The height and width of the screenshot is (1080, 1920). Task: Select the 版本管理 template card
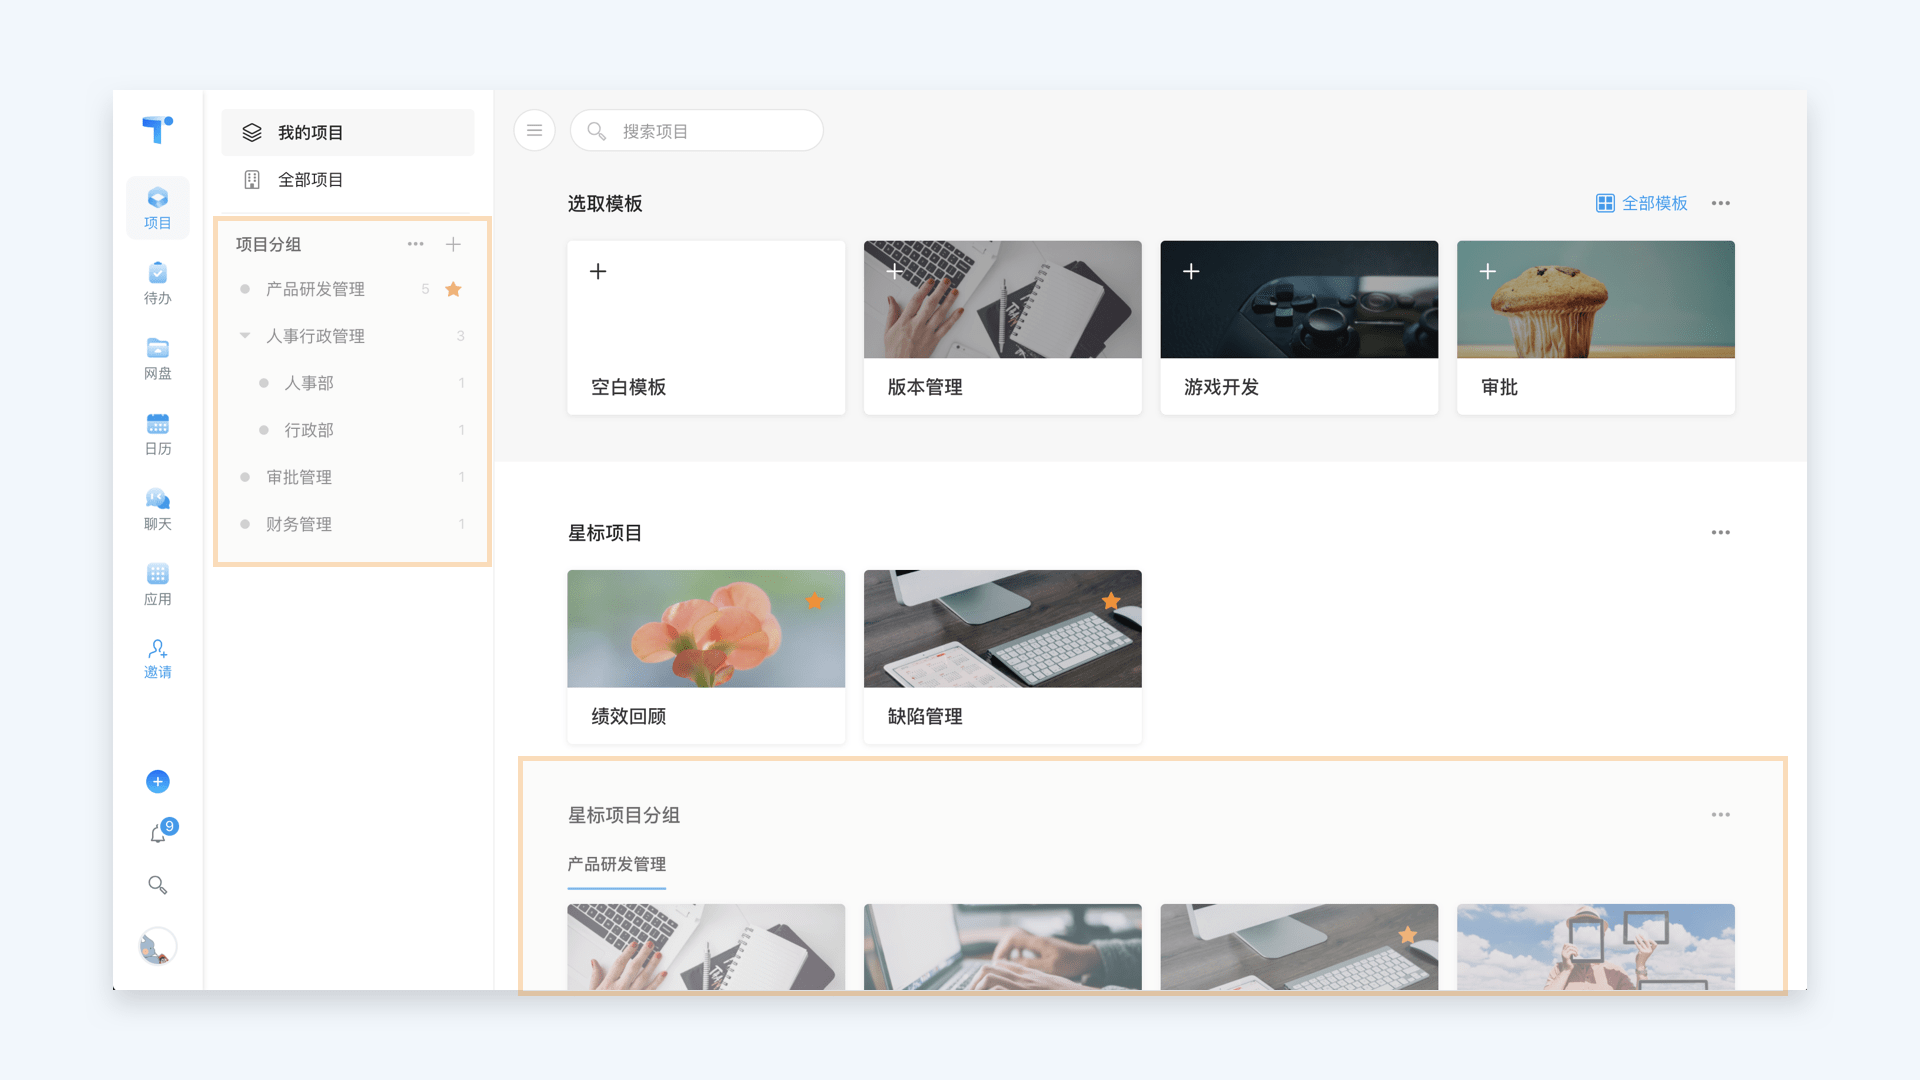pyautogui.click(x=1001, y=326)
